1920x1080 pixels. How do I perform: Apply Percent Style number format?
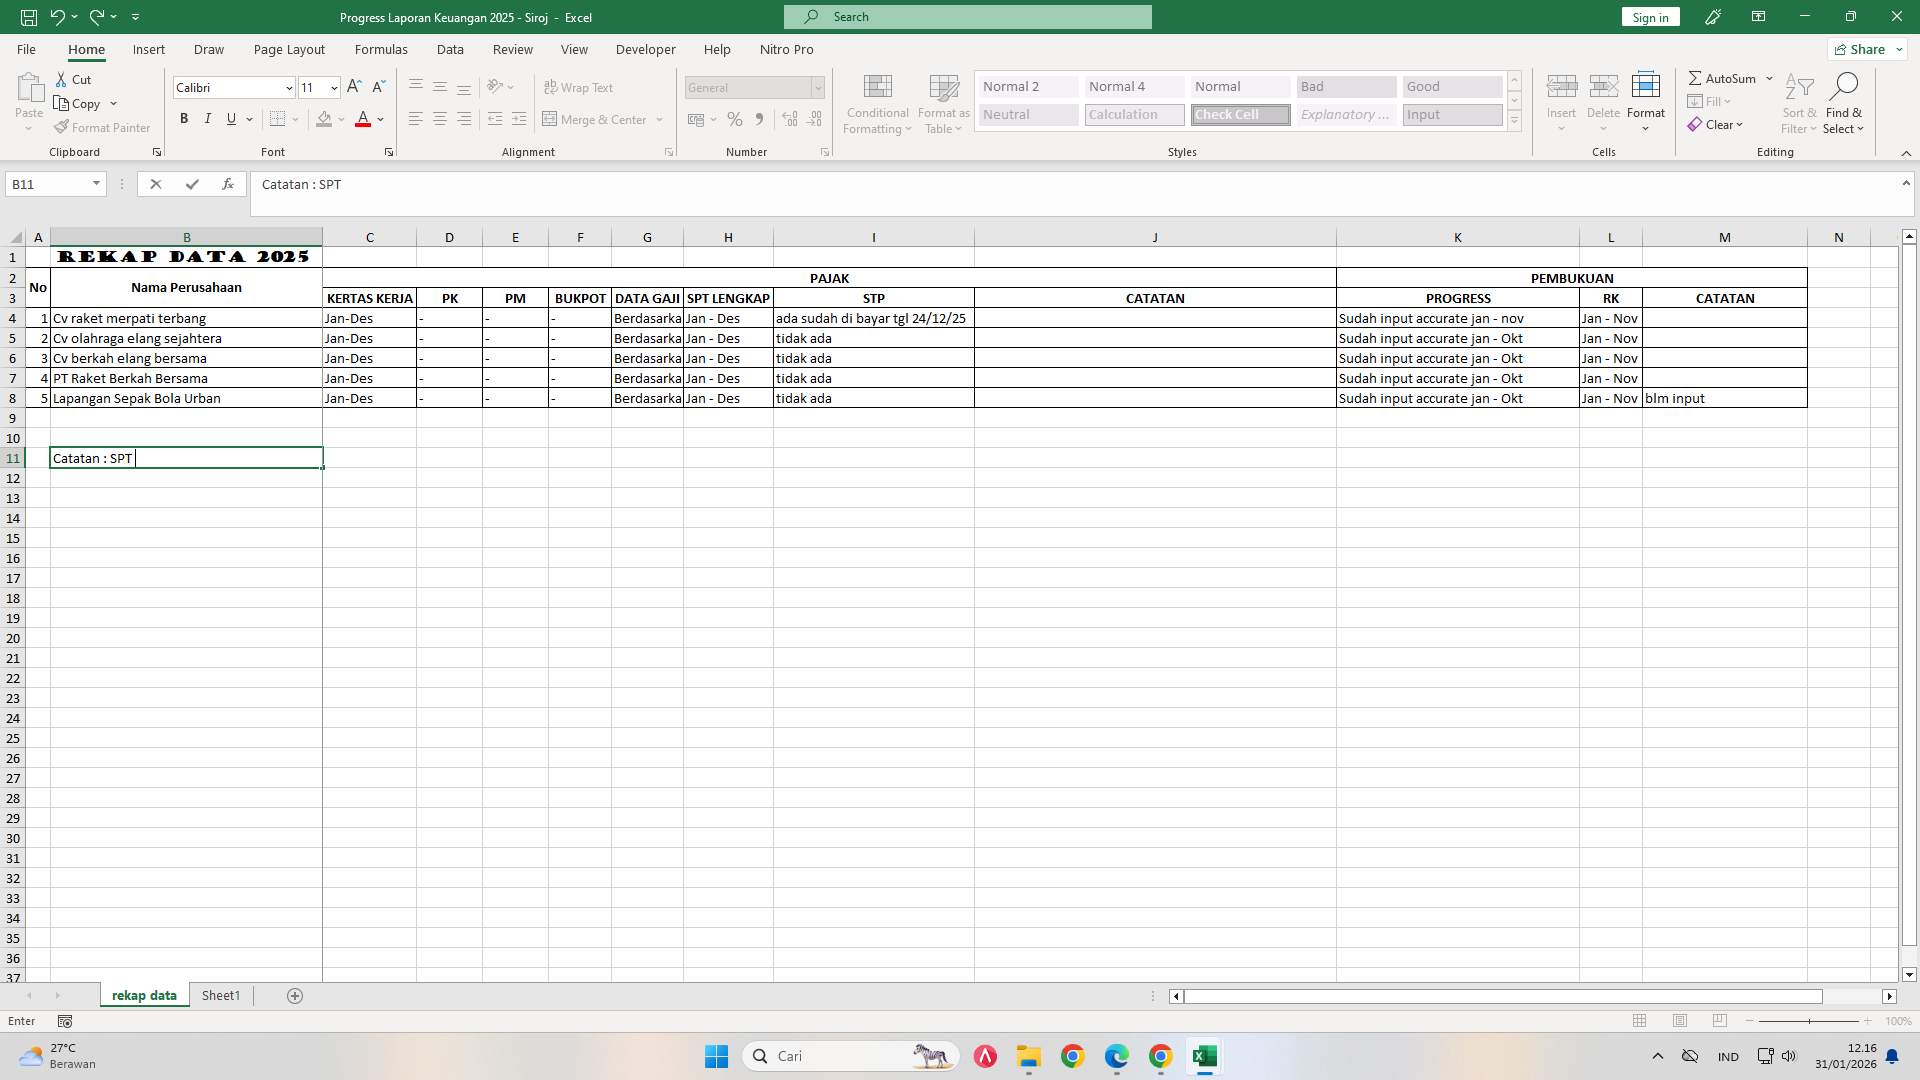tap(735, 119)
